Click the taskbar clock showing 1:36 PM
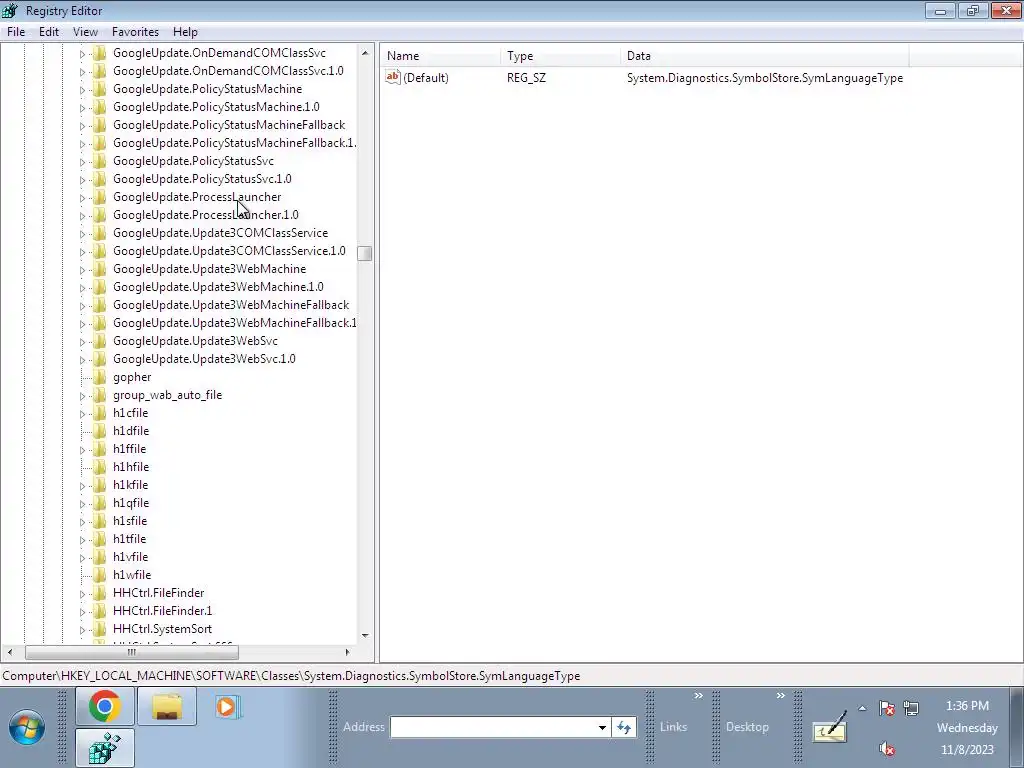 pos(967,706)
